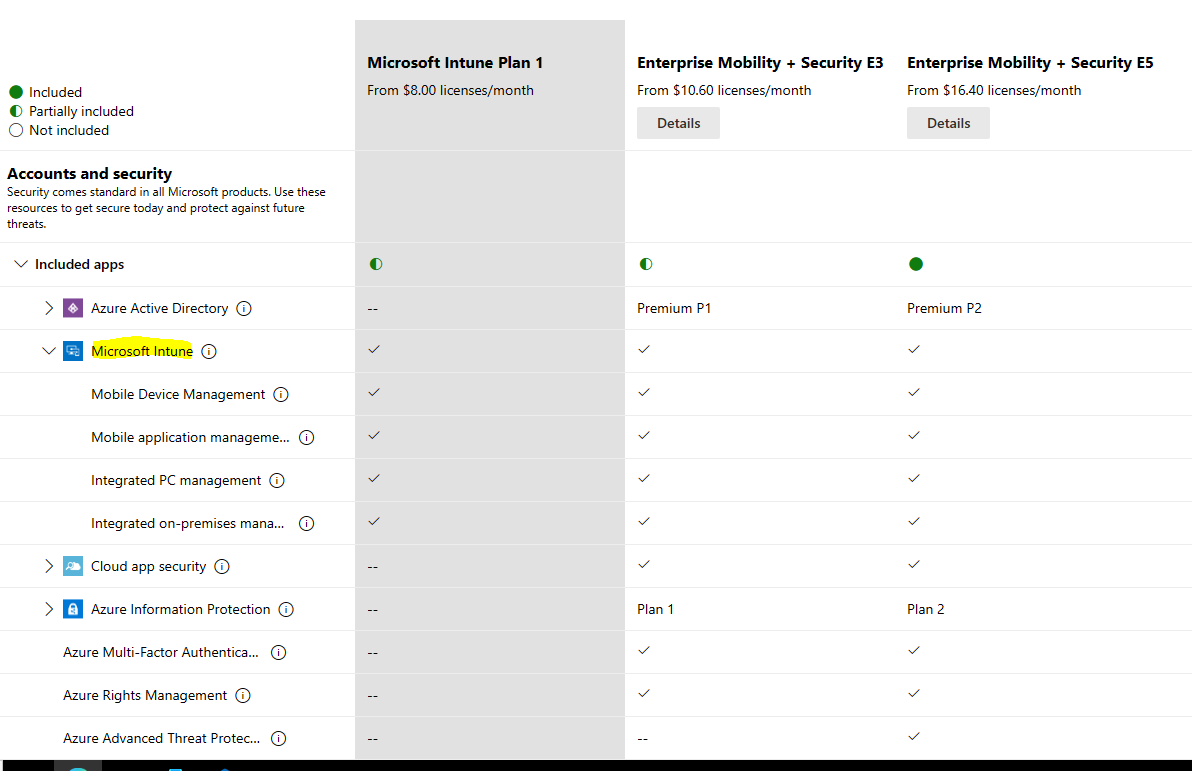1192x771 pixels.
Task: Click the Cloud app security label
Action: click(x=148, y=566)
